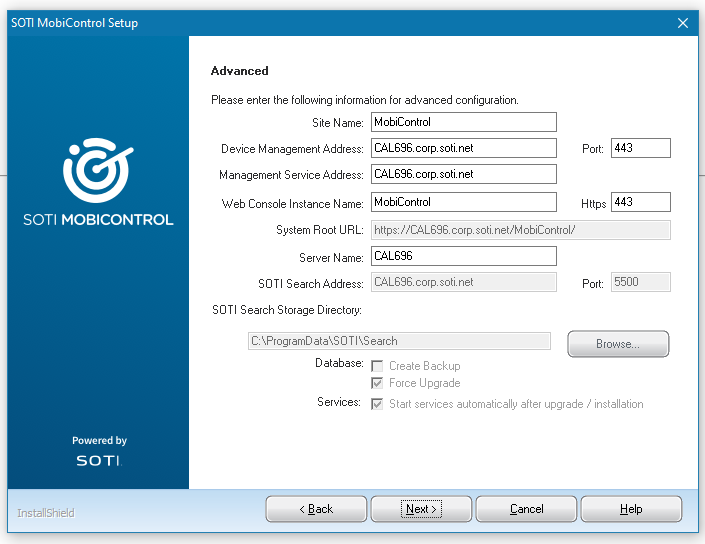The image size is (705, 544).
Task: Click the 'Please enter the following information' instruction text
Action: tap(365, 100)
